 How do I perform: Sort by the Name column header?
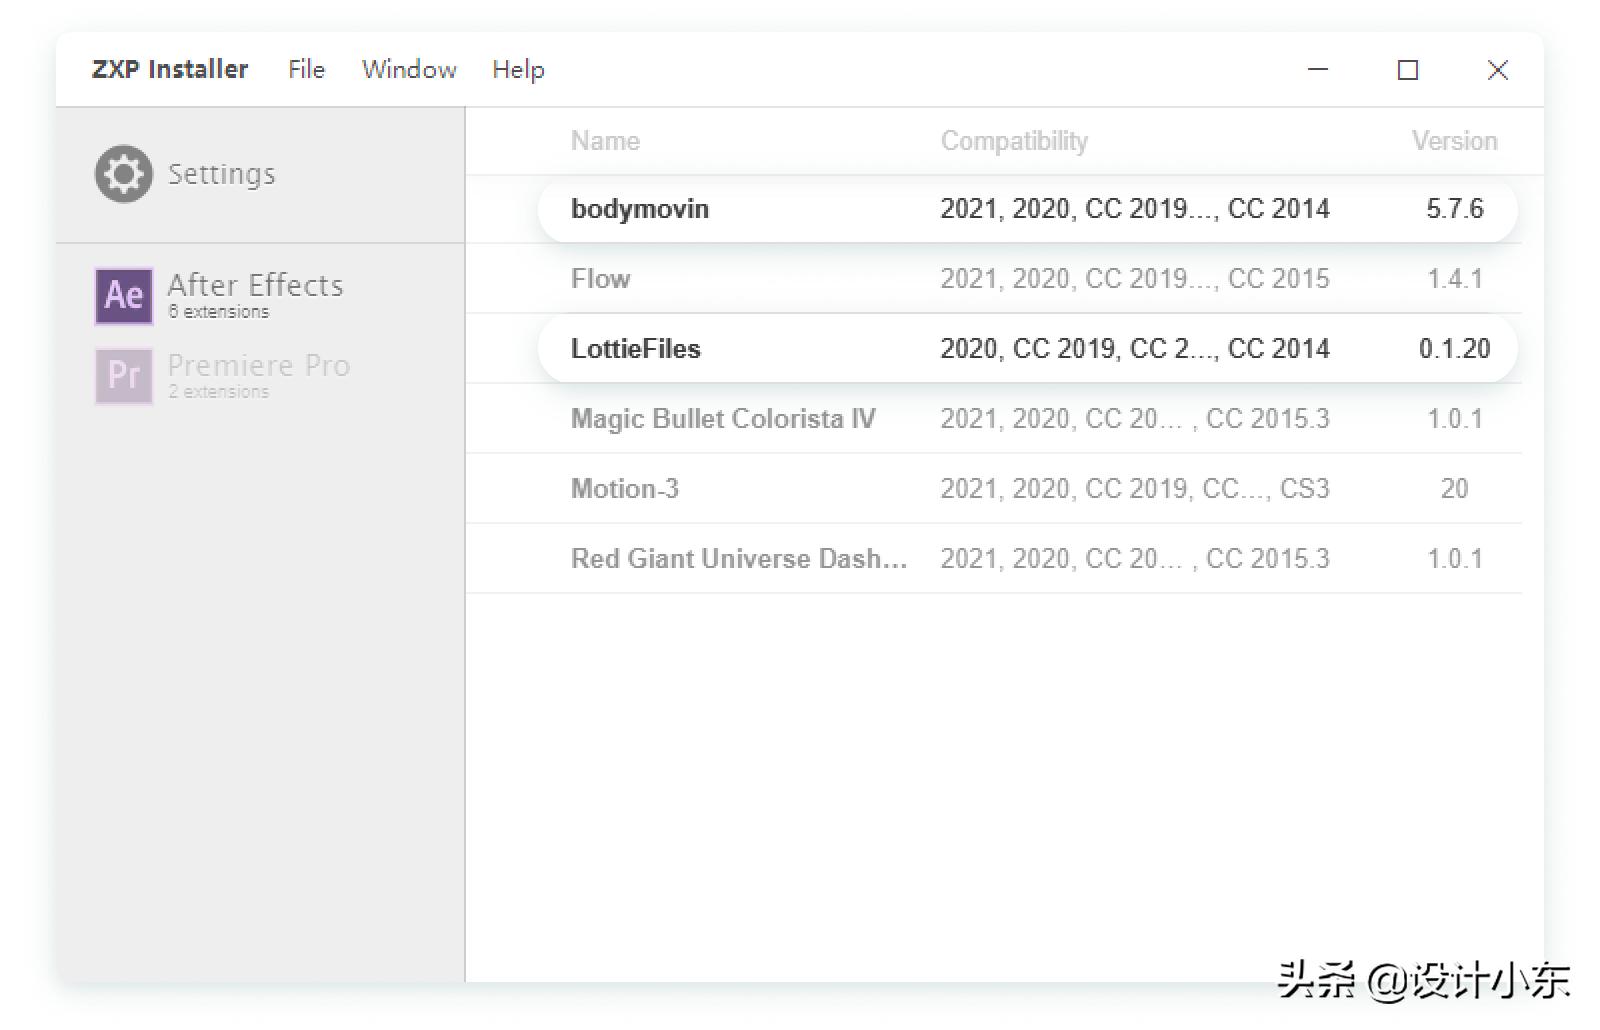[605, 141]
